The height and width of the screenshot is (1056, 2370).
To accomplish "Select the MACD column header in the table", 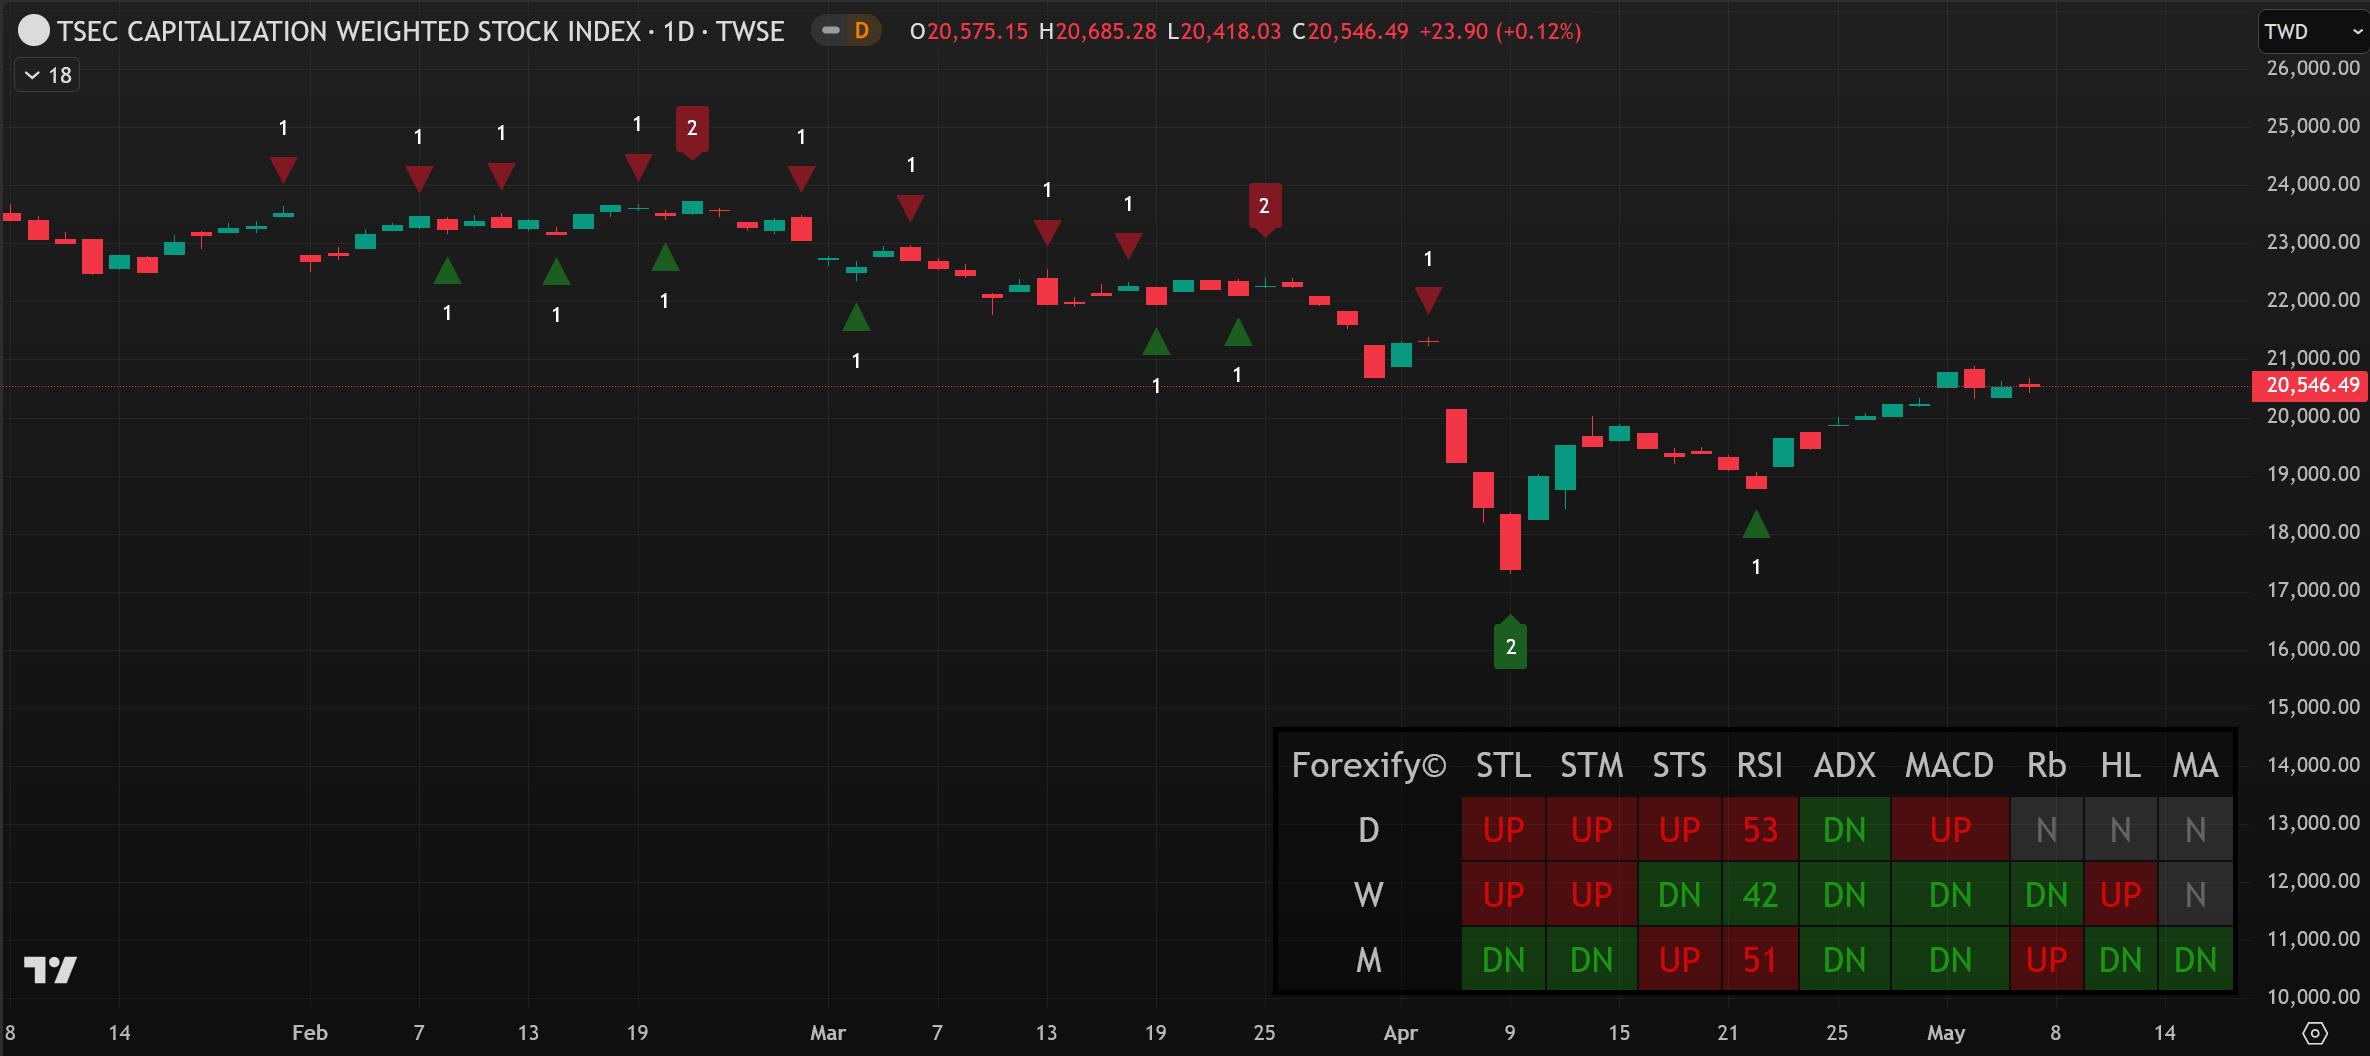I will tap(1949, 765).
